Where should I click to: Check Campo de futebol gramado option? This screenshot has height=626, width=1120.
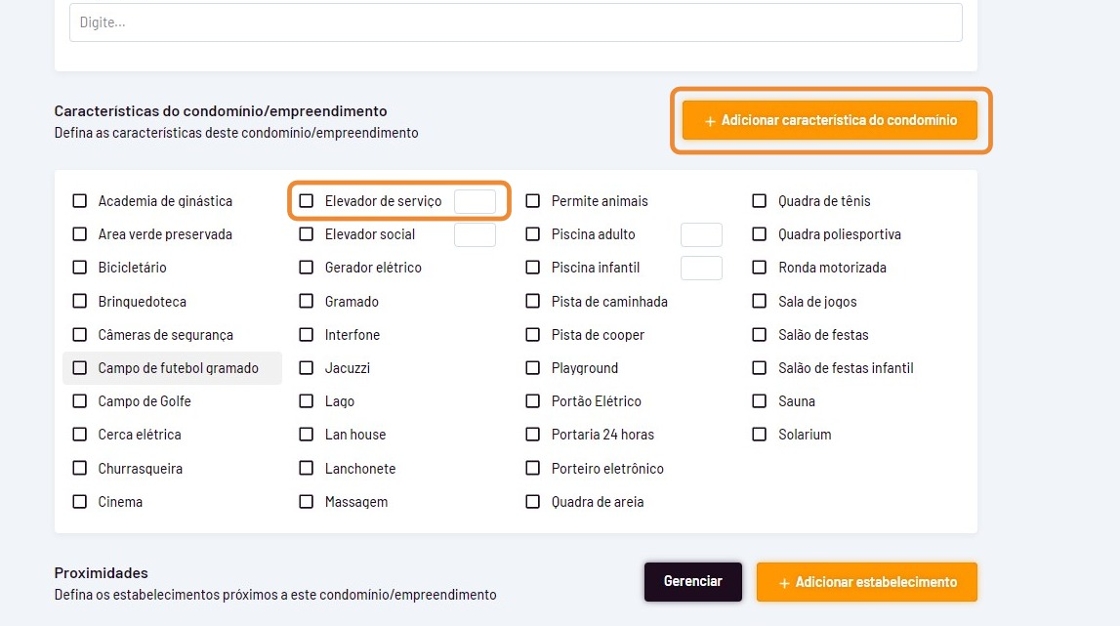[x=80, y=368]
